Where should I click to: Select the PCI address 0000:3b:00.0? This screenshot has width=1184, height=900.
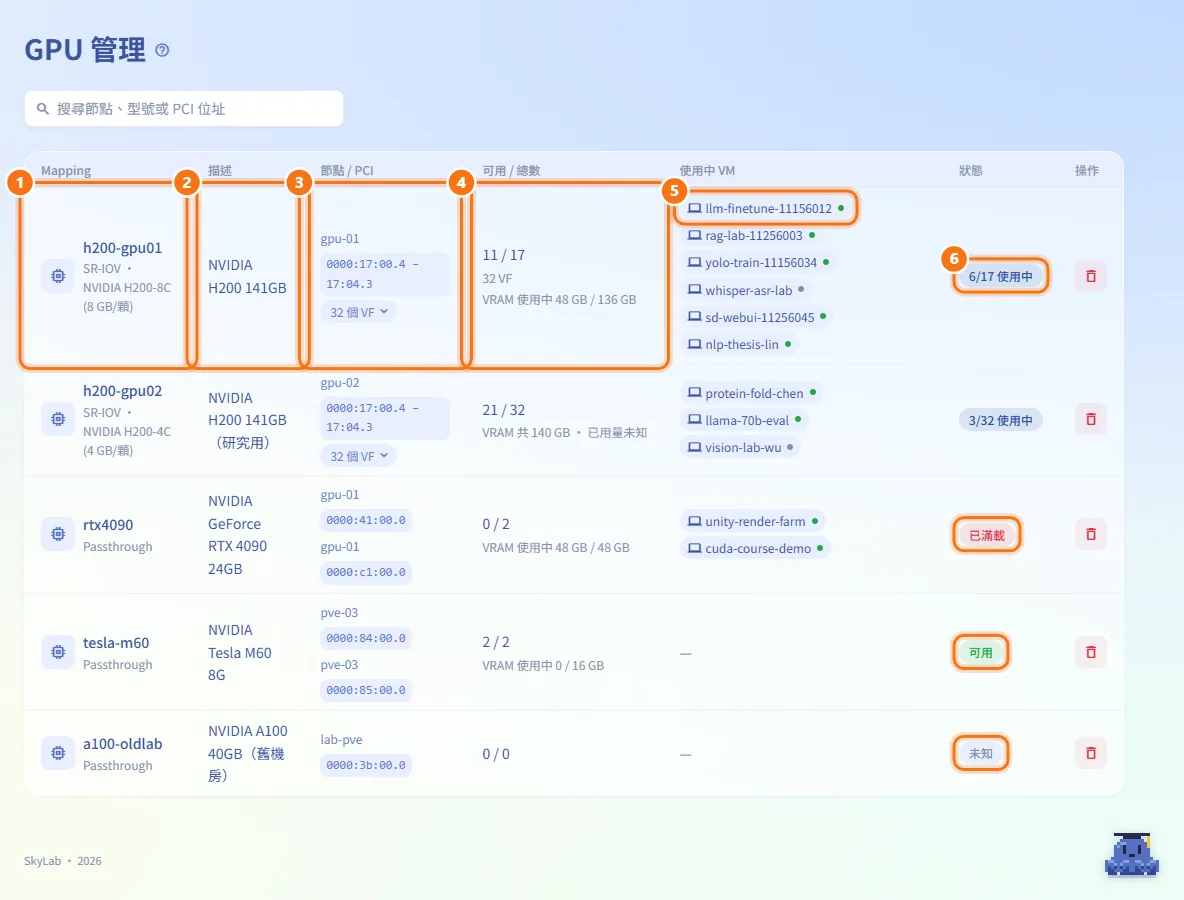pyautogui.click(x=366, y=765)
